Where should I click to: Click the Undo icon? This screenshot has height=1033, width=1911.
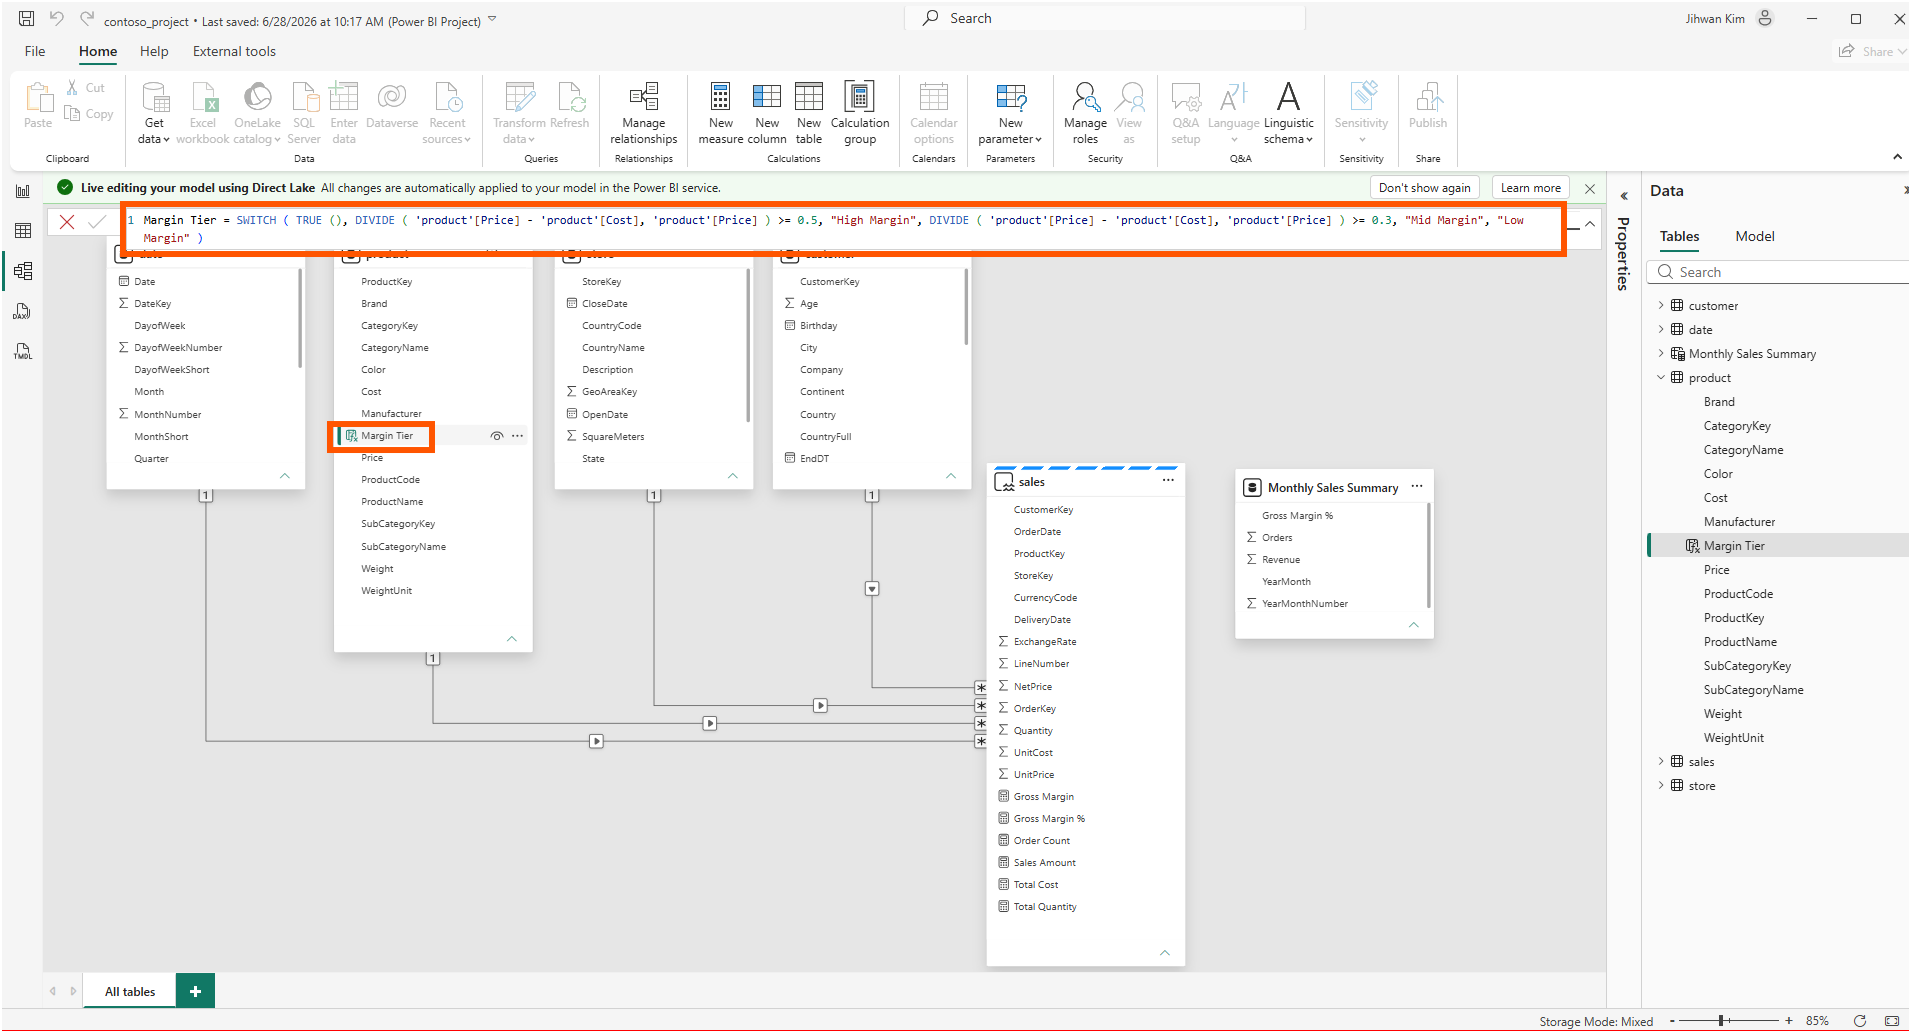point(57,19)
